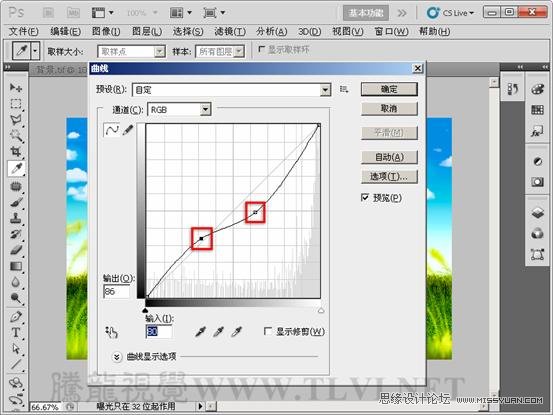Enable 显示修剪 (Show Clipping) checkbox

click(x=268, y=331)
